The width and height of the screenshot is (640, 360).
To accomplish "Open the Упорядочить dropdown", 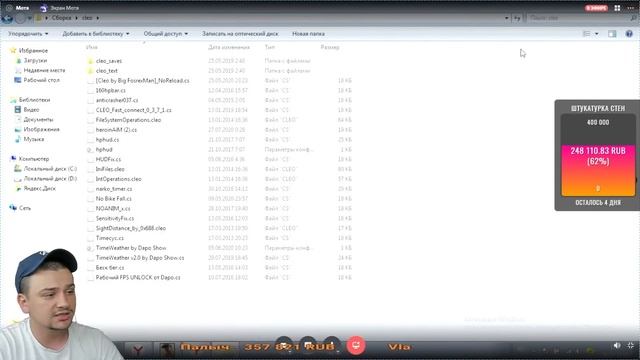I will point(28,34).
